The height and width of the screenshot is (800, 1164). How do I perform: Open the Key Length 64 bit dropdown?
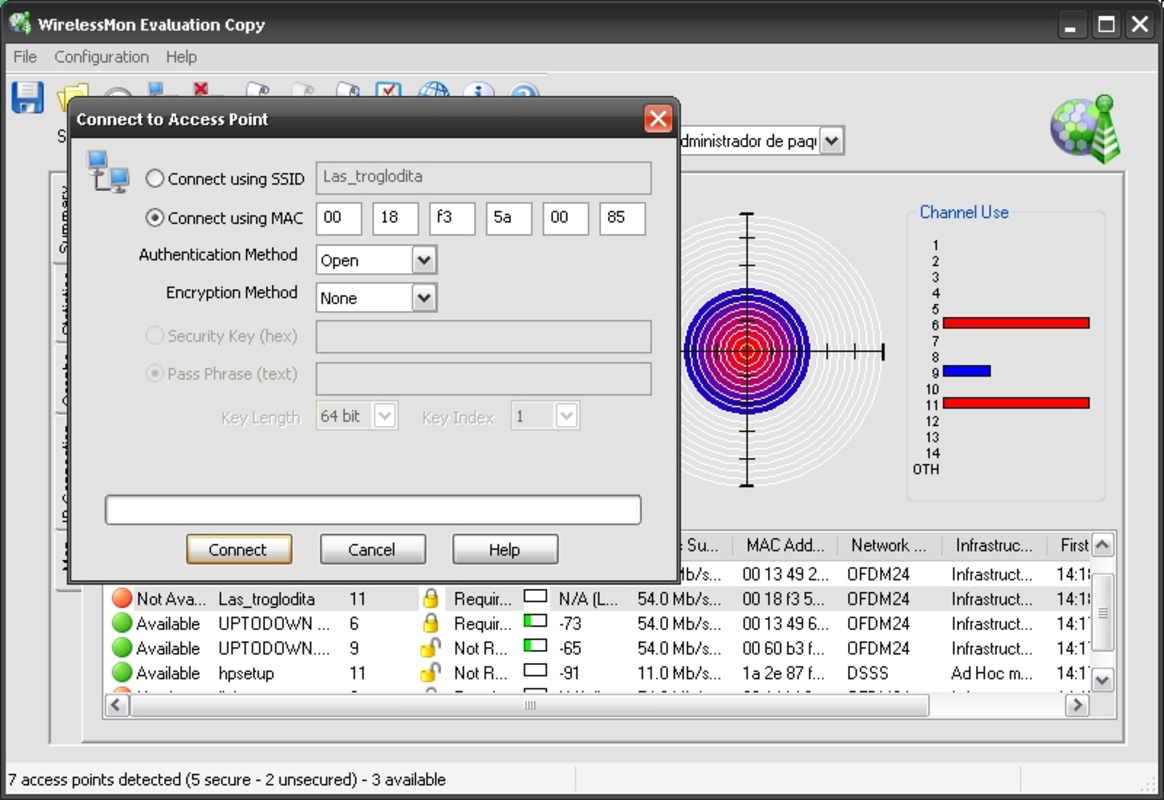coord(385,416)
